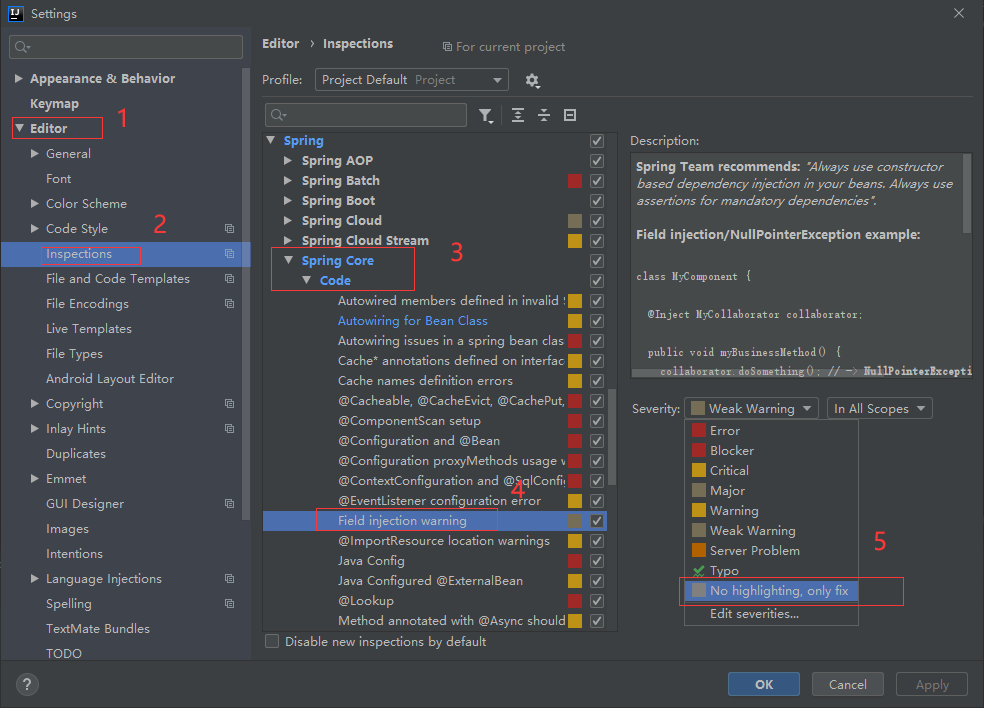
Task: Toggle the Spring Batch checkbox
Action: click(x=597, y=181)
